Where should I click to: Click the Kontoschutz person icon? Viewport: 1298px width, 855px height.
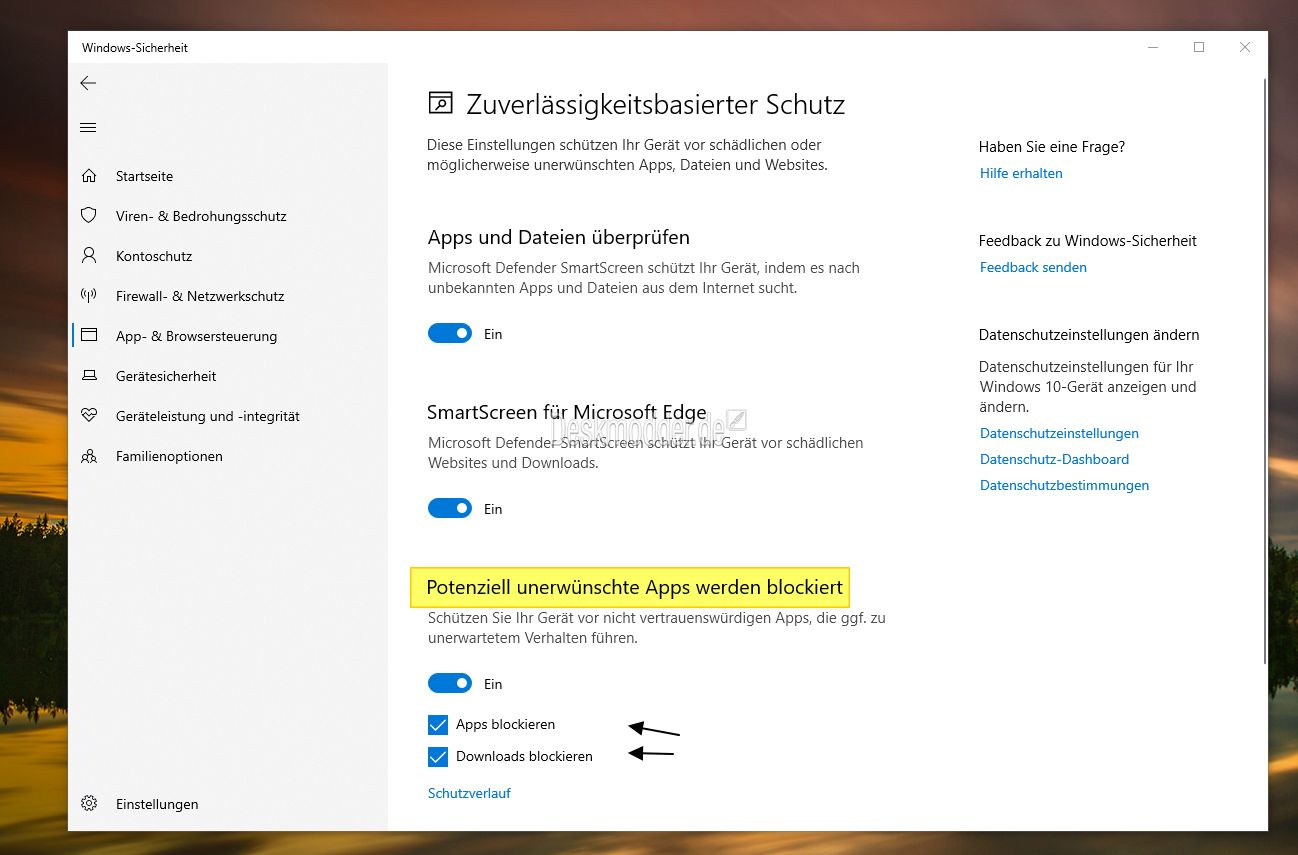point(89,256)
